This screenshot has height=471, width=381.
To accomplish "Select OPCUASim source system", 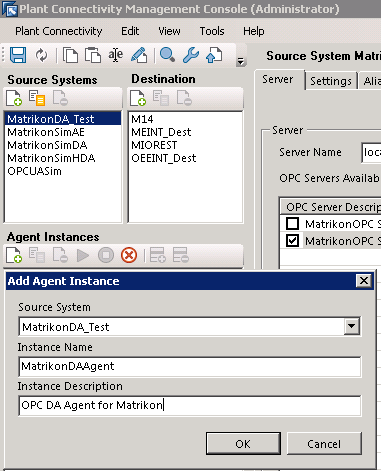I will point(63,171).
